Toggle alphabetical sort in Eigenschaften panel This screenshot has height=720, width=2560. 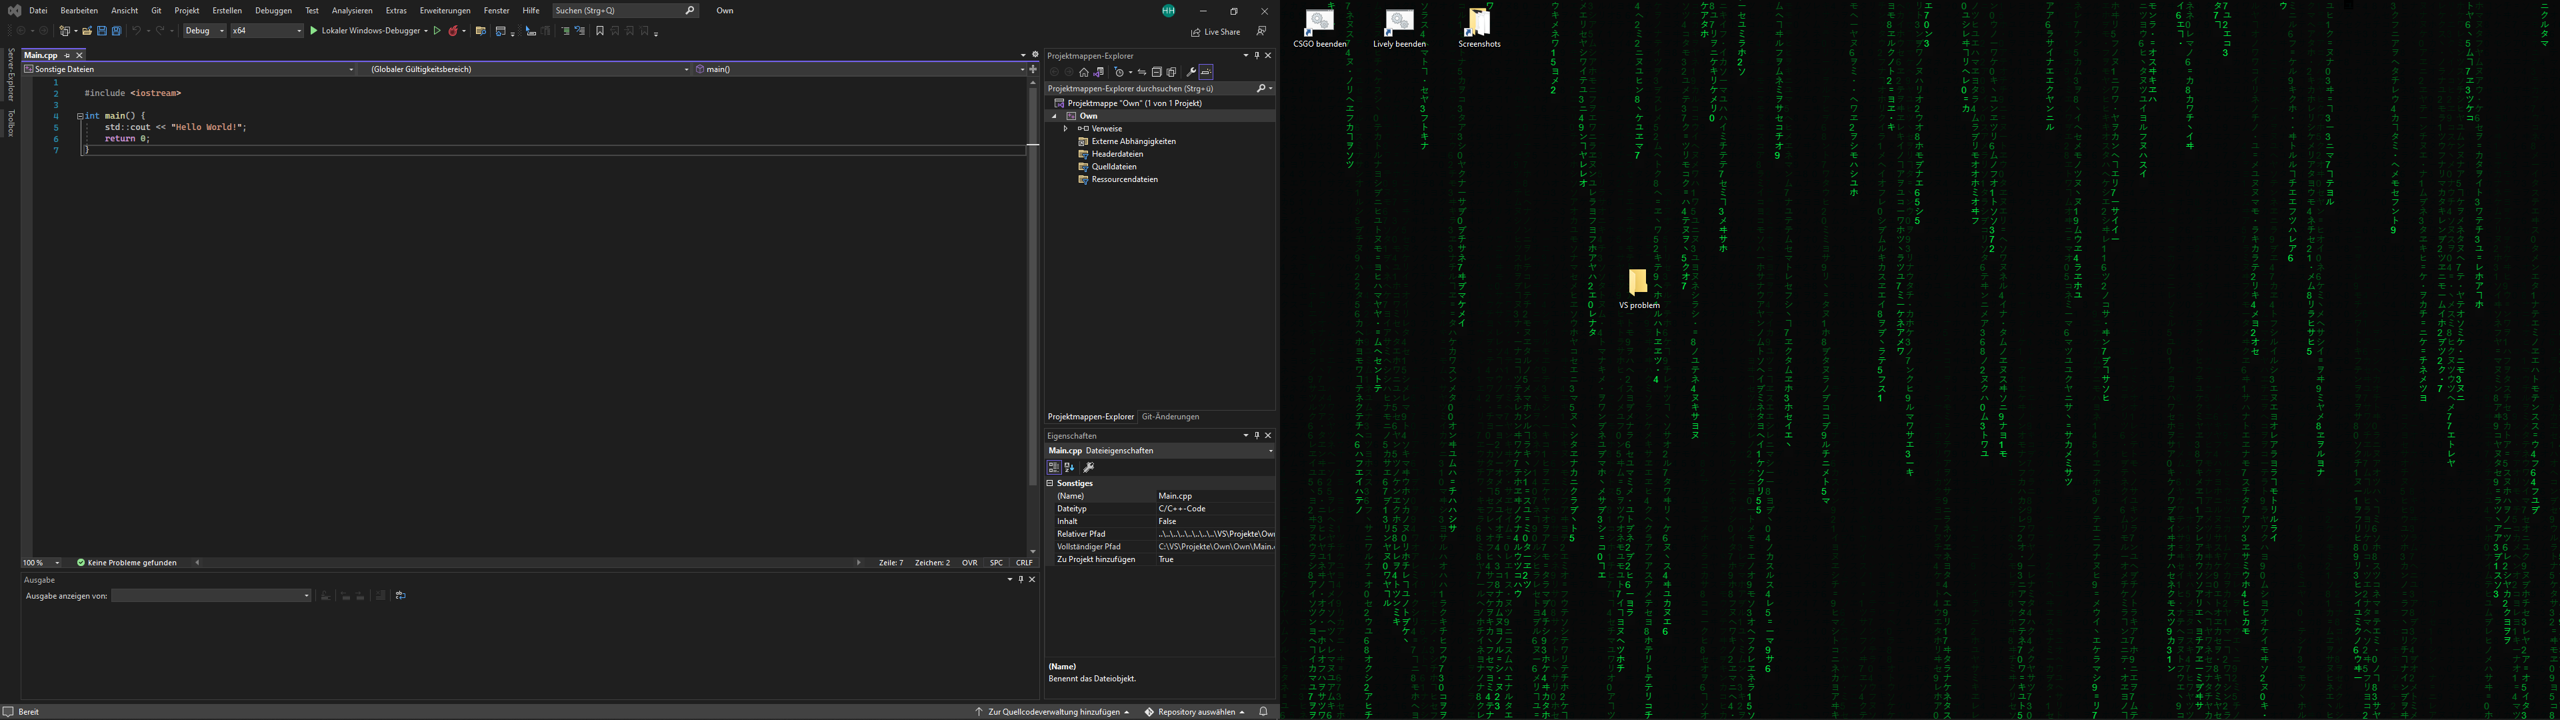click(x=1070, y=467)
